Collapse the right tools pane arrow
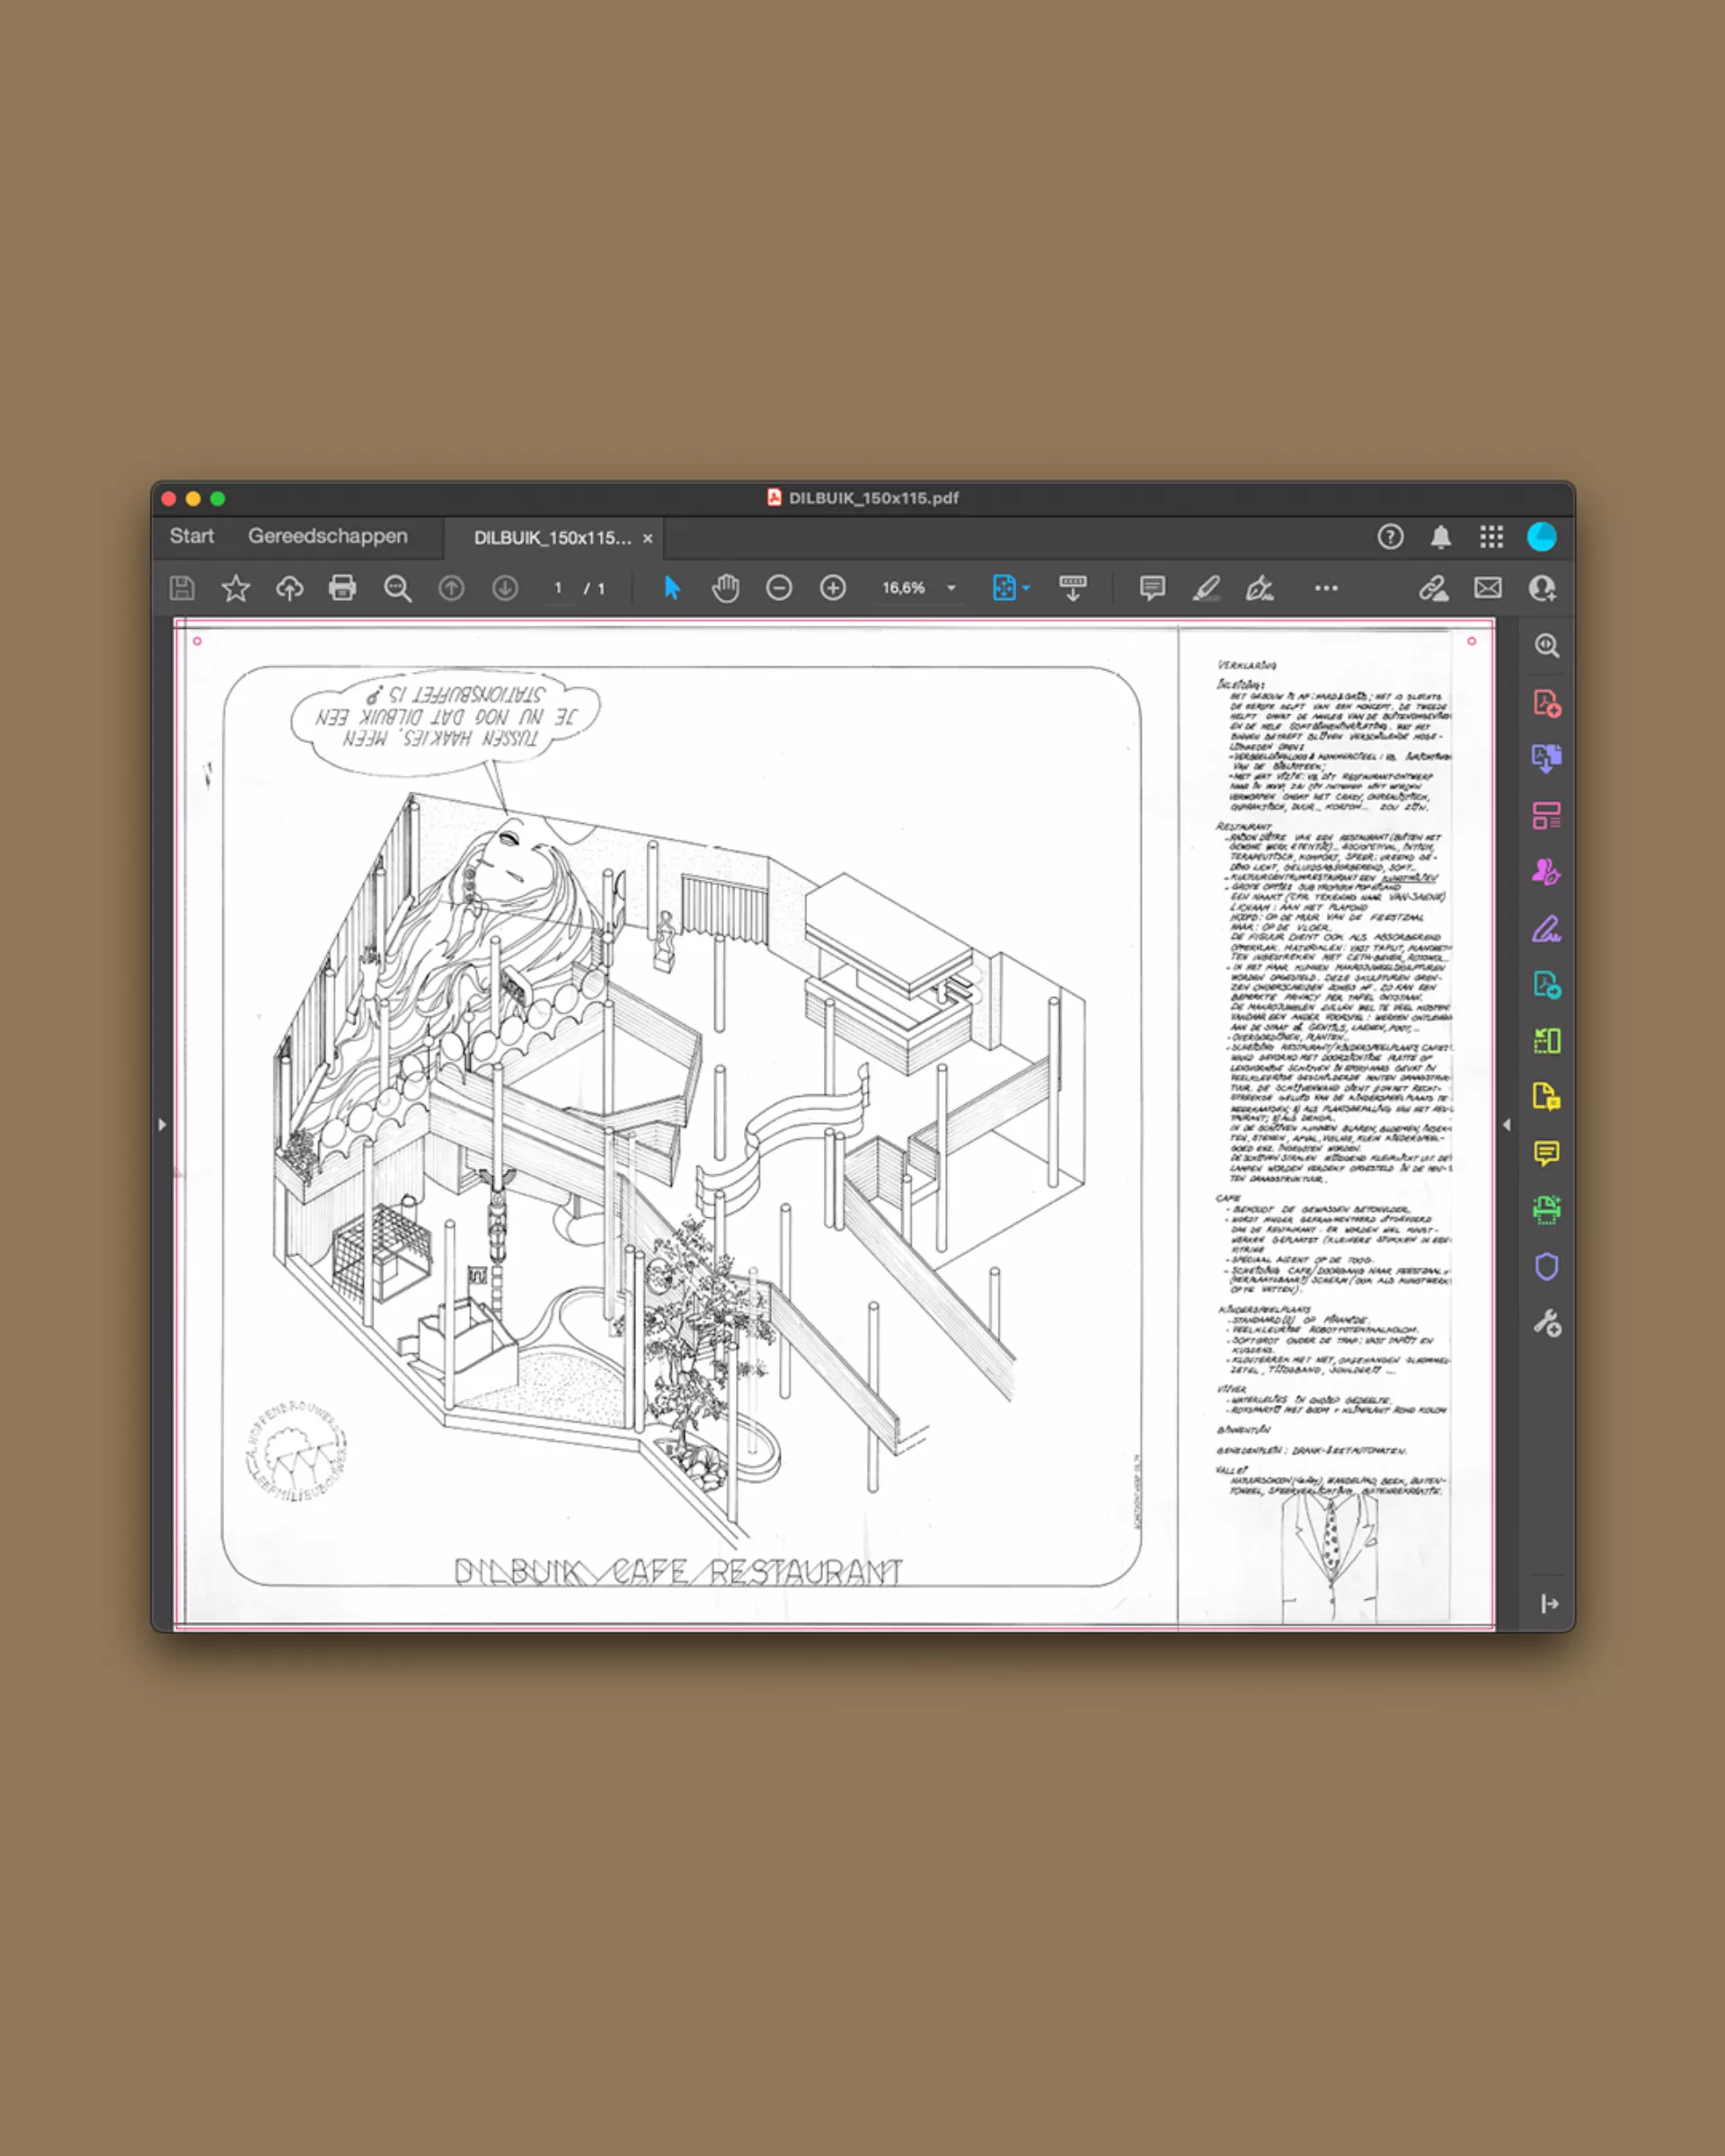Image resolution: width=1725 pixels, height=2156 pixels. pyautogui.click(x=1506, y=1124)
